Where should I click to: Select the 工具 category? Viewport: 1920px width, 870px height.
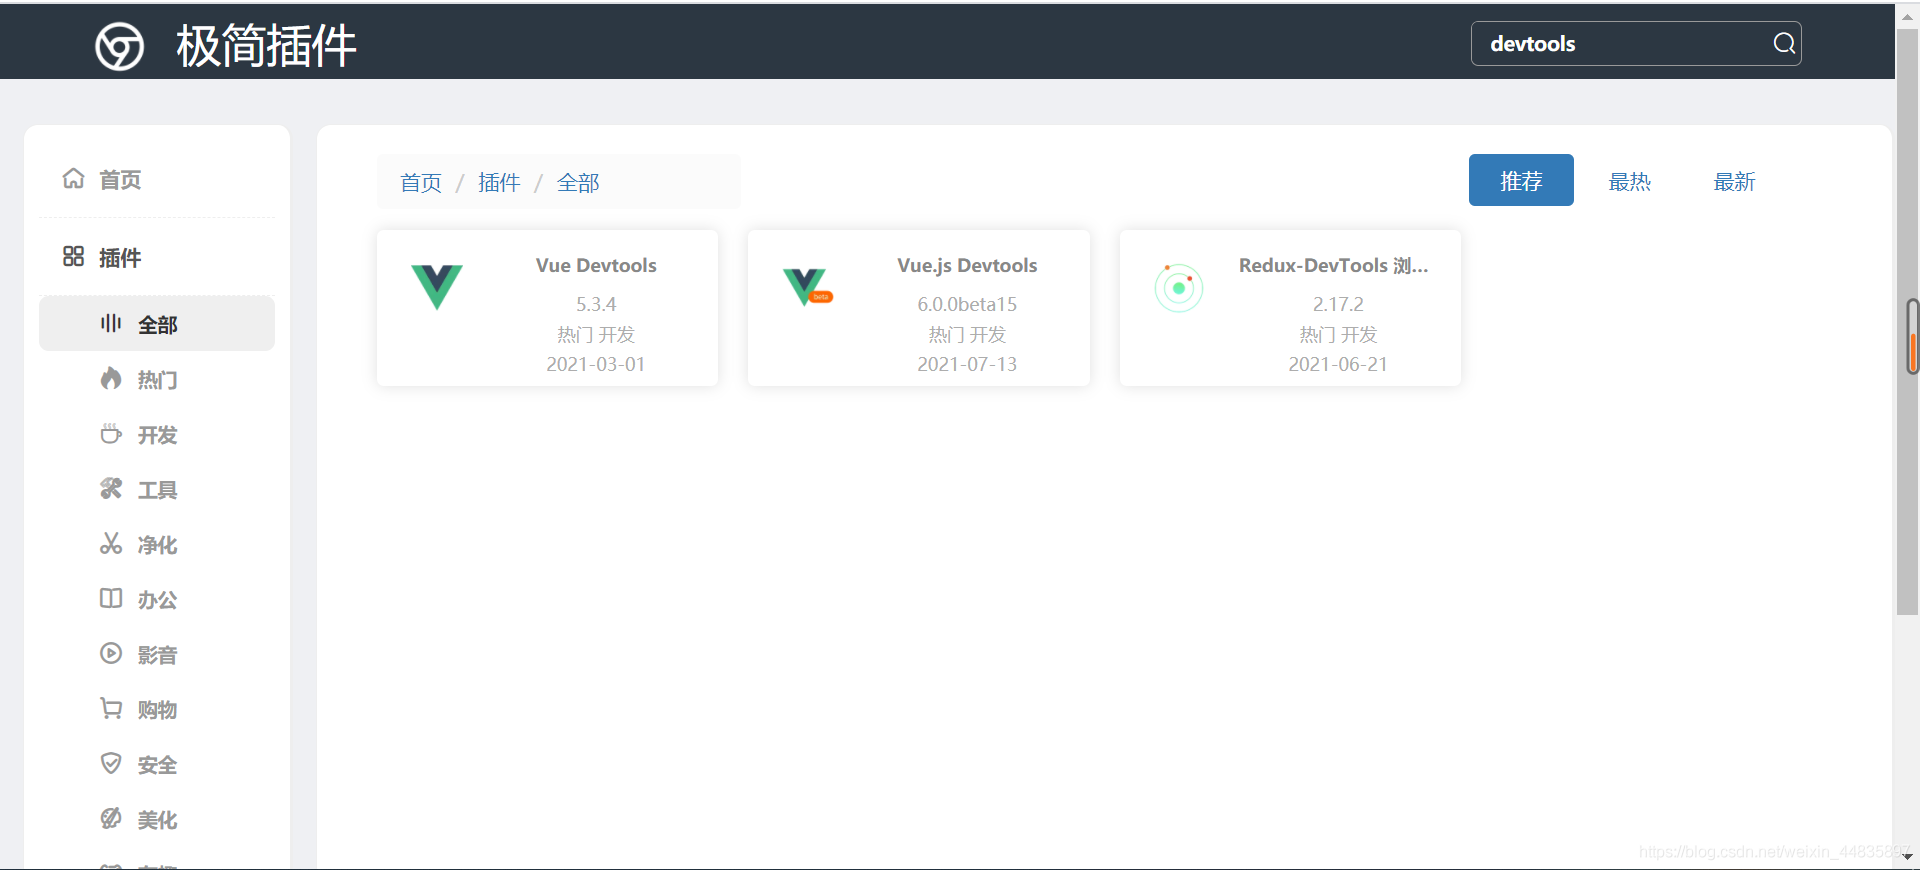point(157,489)
